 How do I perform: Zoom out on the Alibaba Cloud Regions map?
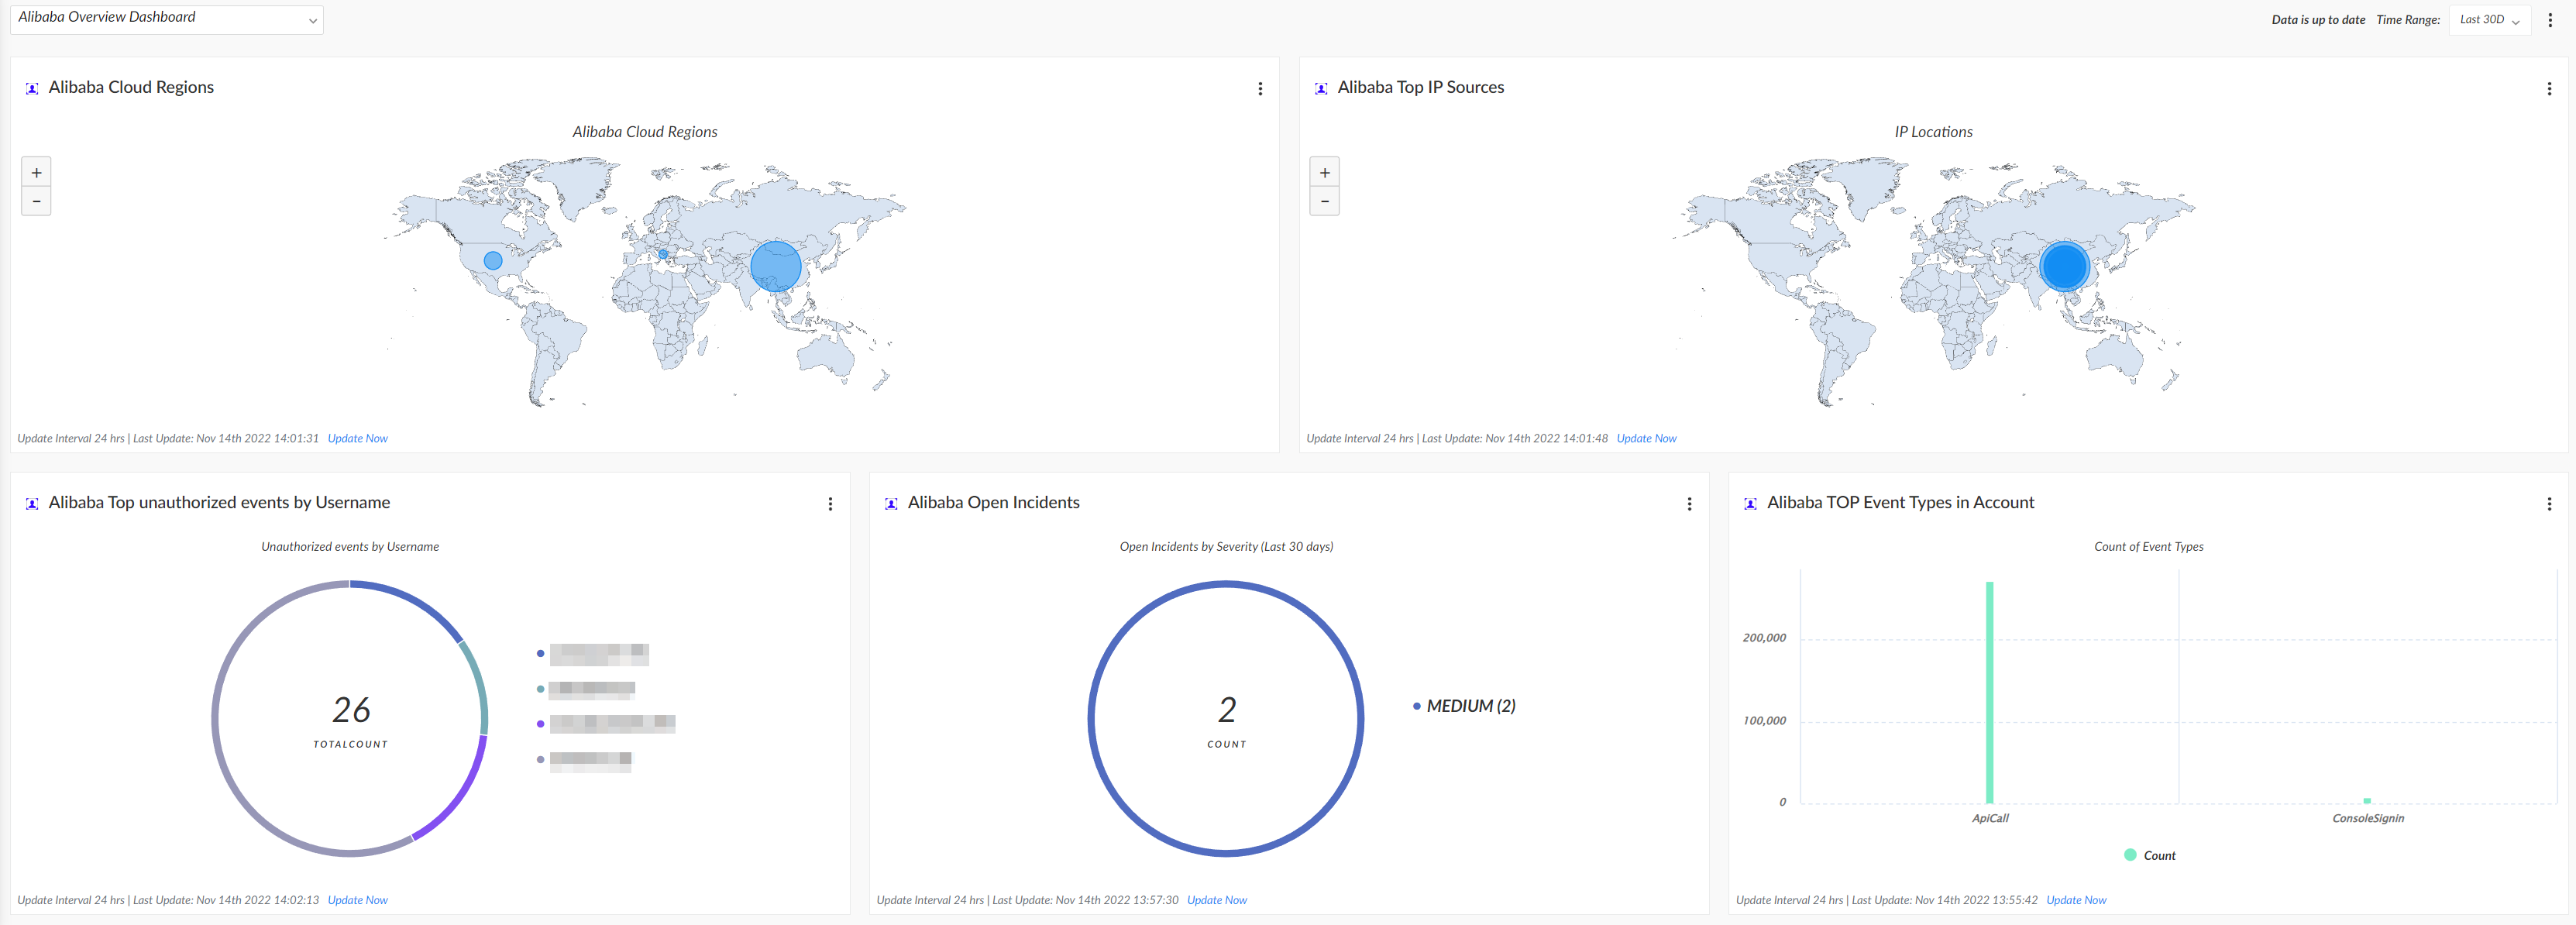[x=36, y=201]
